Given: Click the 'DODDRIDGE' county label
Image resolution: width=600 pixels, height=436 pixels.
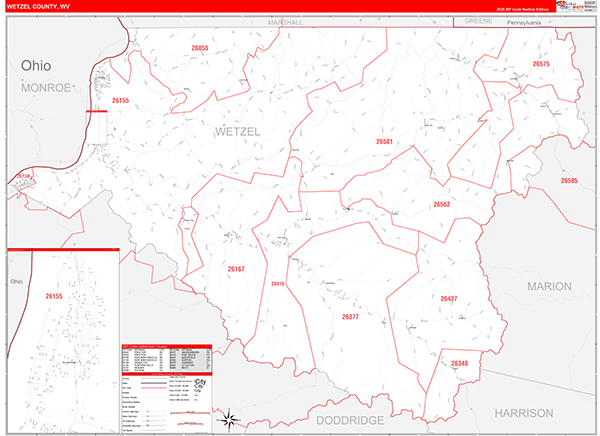Looking at the screenshot, I should point(350,420).
